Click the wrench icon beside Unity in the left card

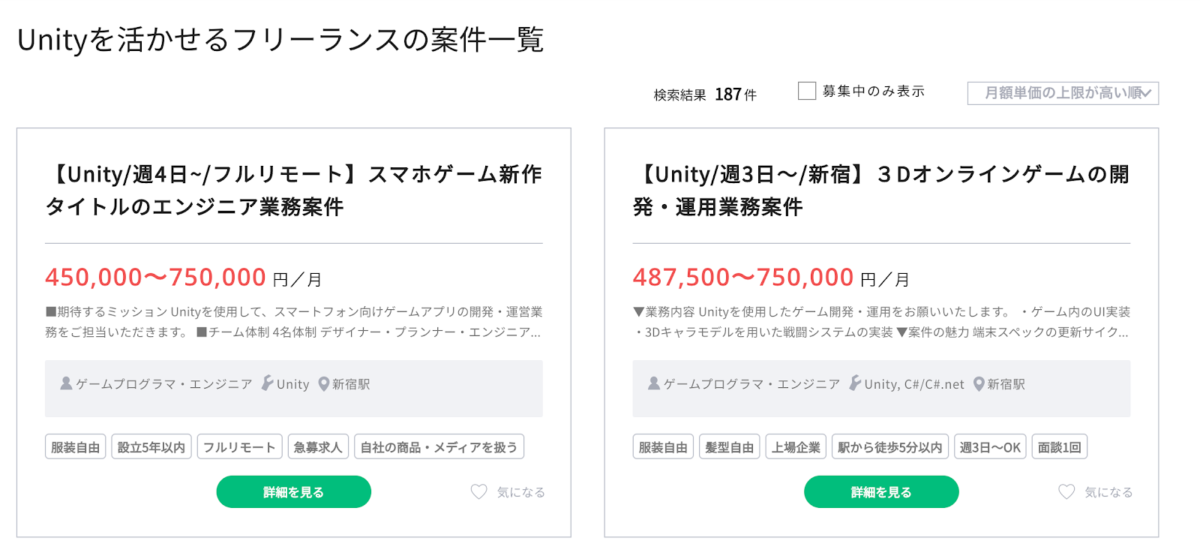click(267, 383)
